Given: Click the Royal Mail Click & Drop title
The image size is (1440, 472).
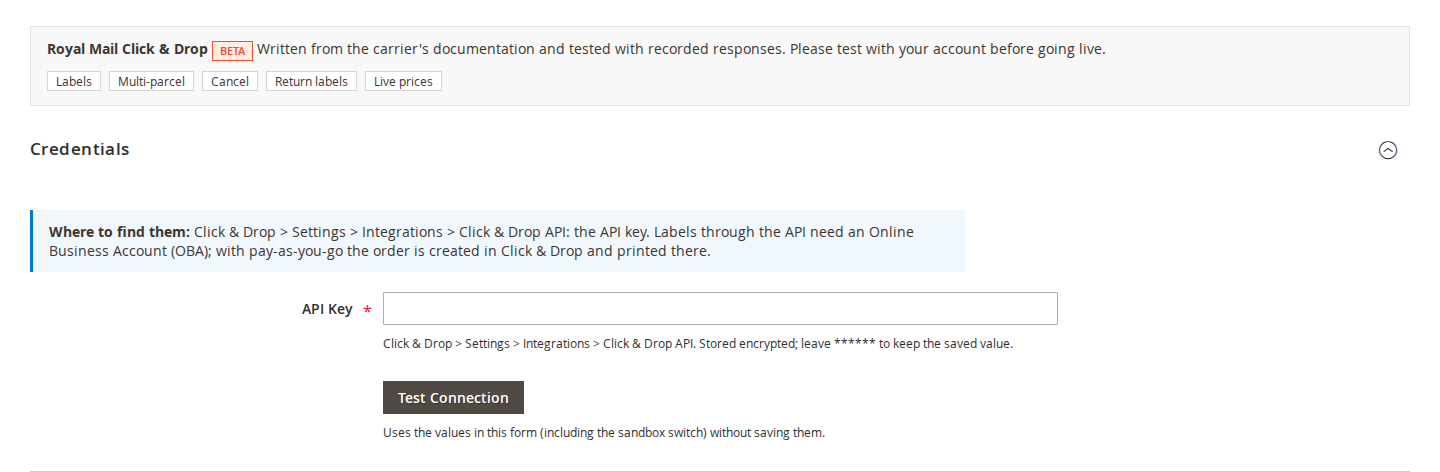Looking at the screenshot, I should point(127,49).
